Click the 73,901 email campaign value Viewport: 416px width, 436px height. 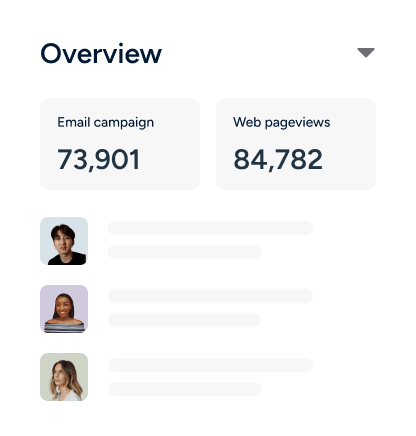click(x=99, y=159)
